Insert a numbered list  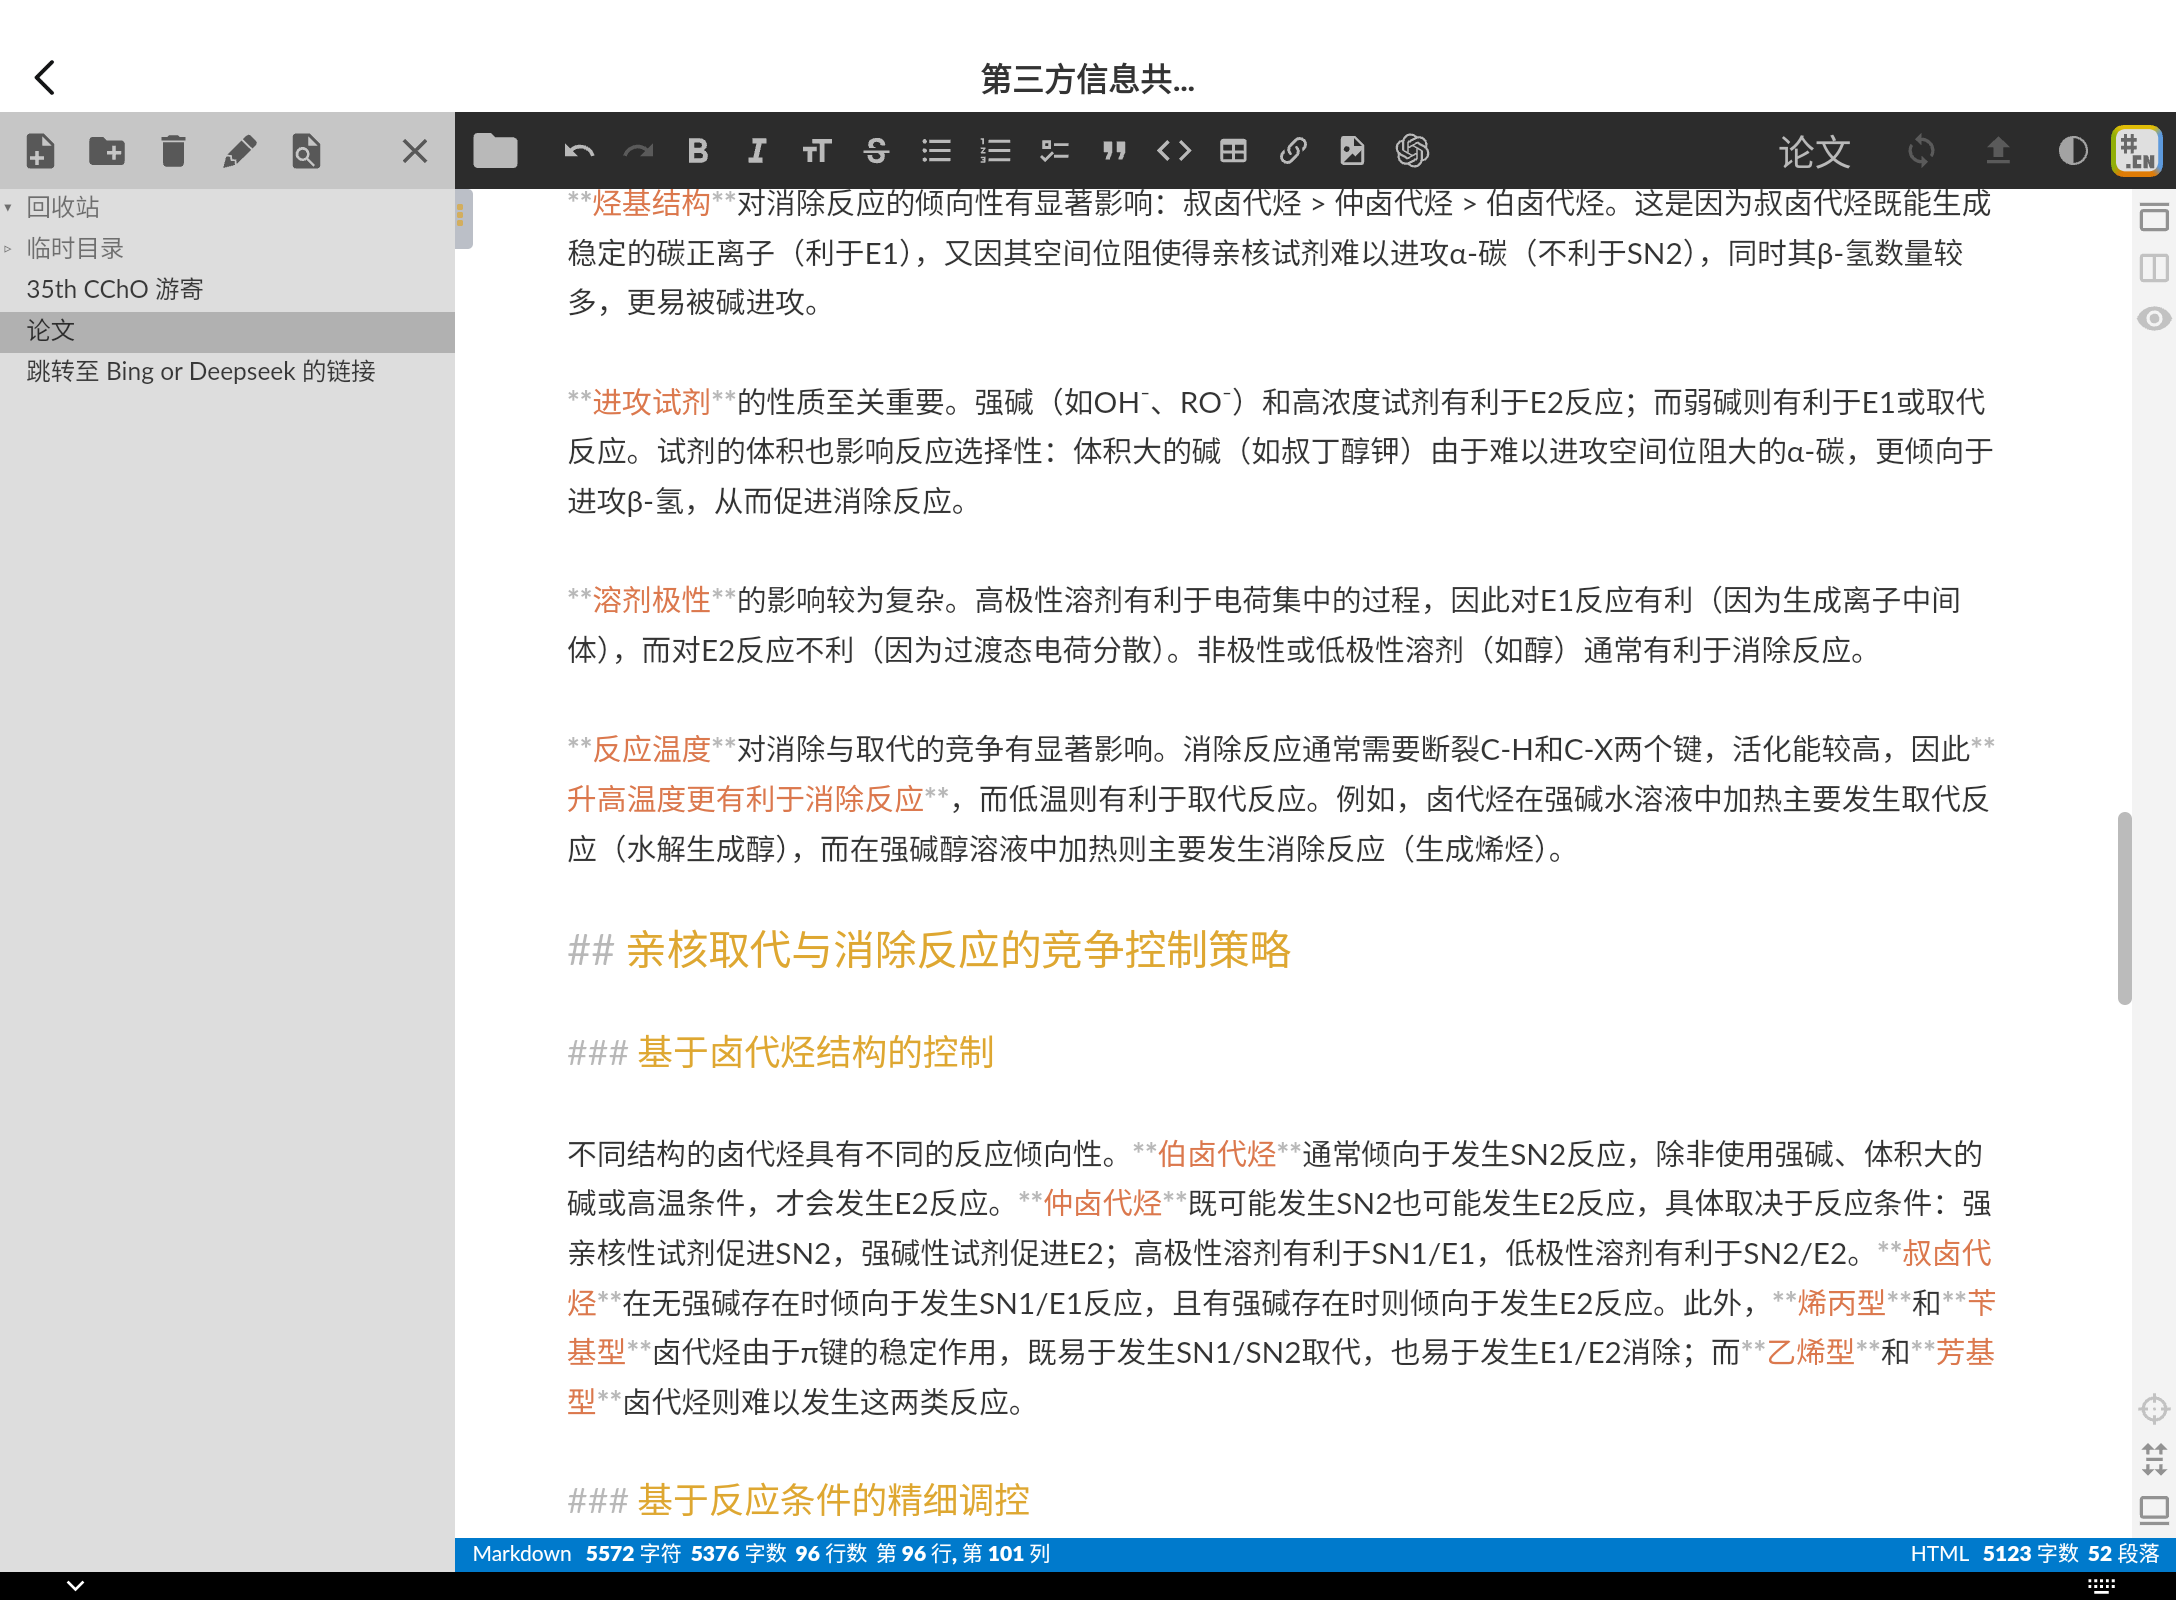pos(995,151)
